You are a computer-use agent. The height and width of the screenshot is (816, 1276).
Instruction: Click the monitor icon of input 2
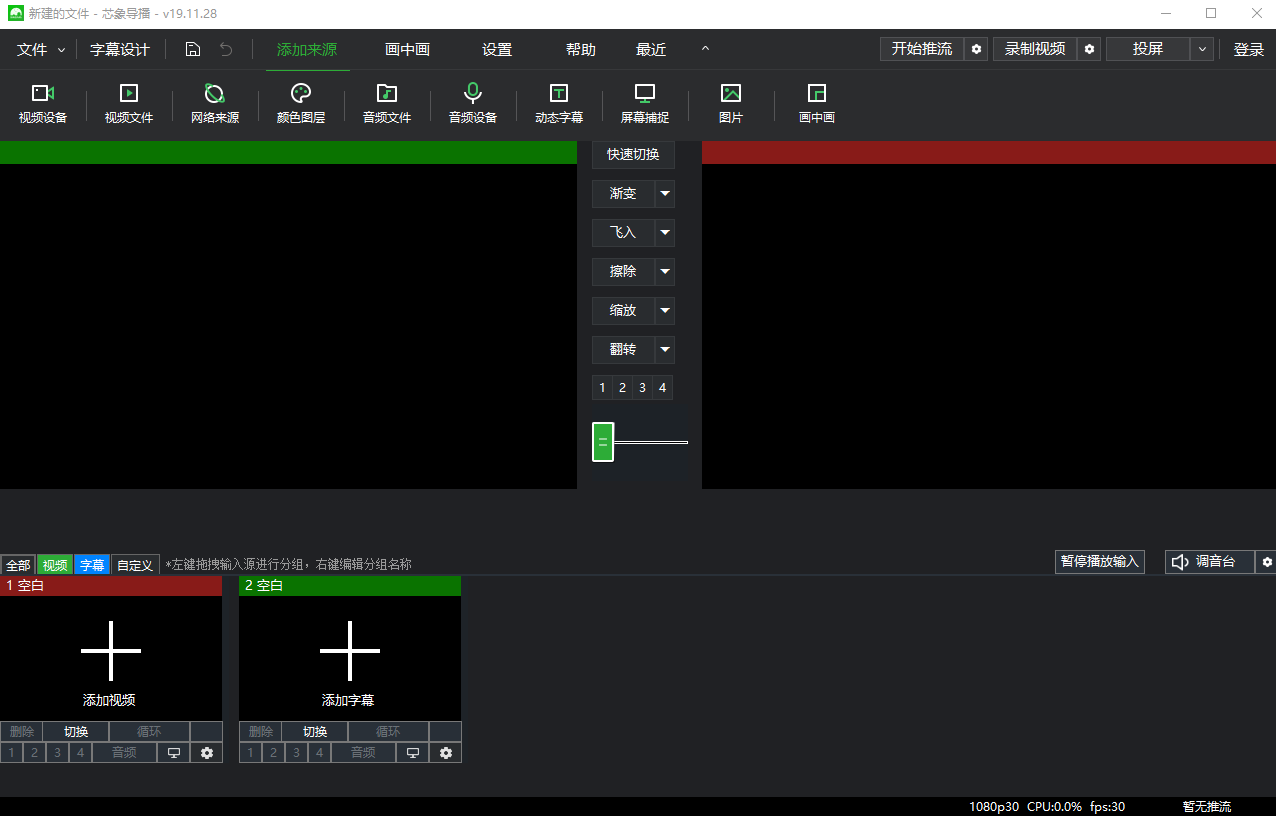(413, 753)
